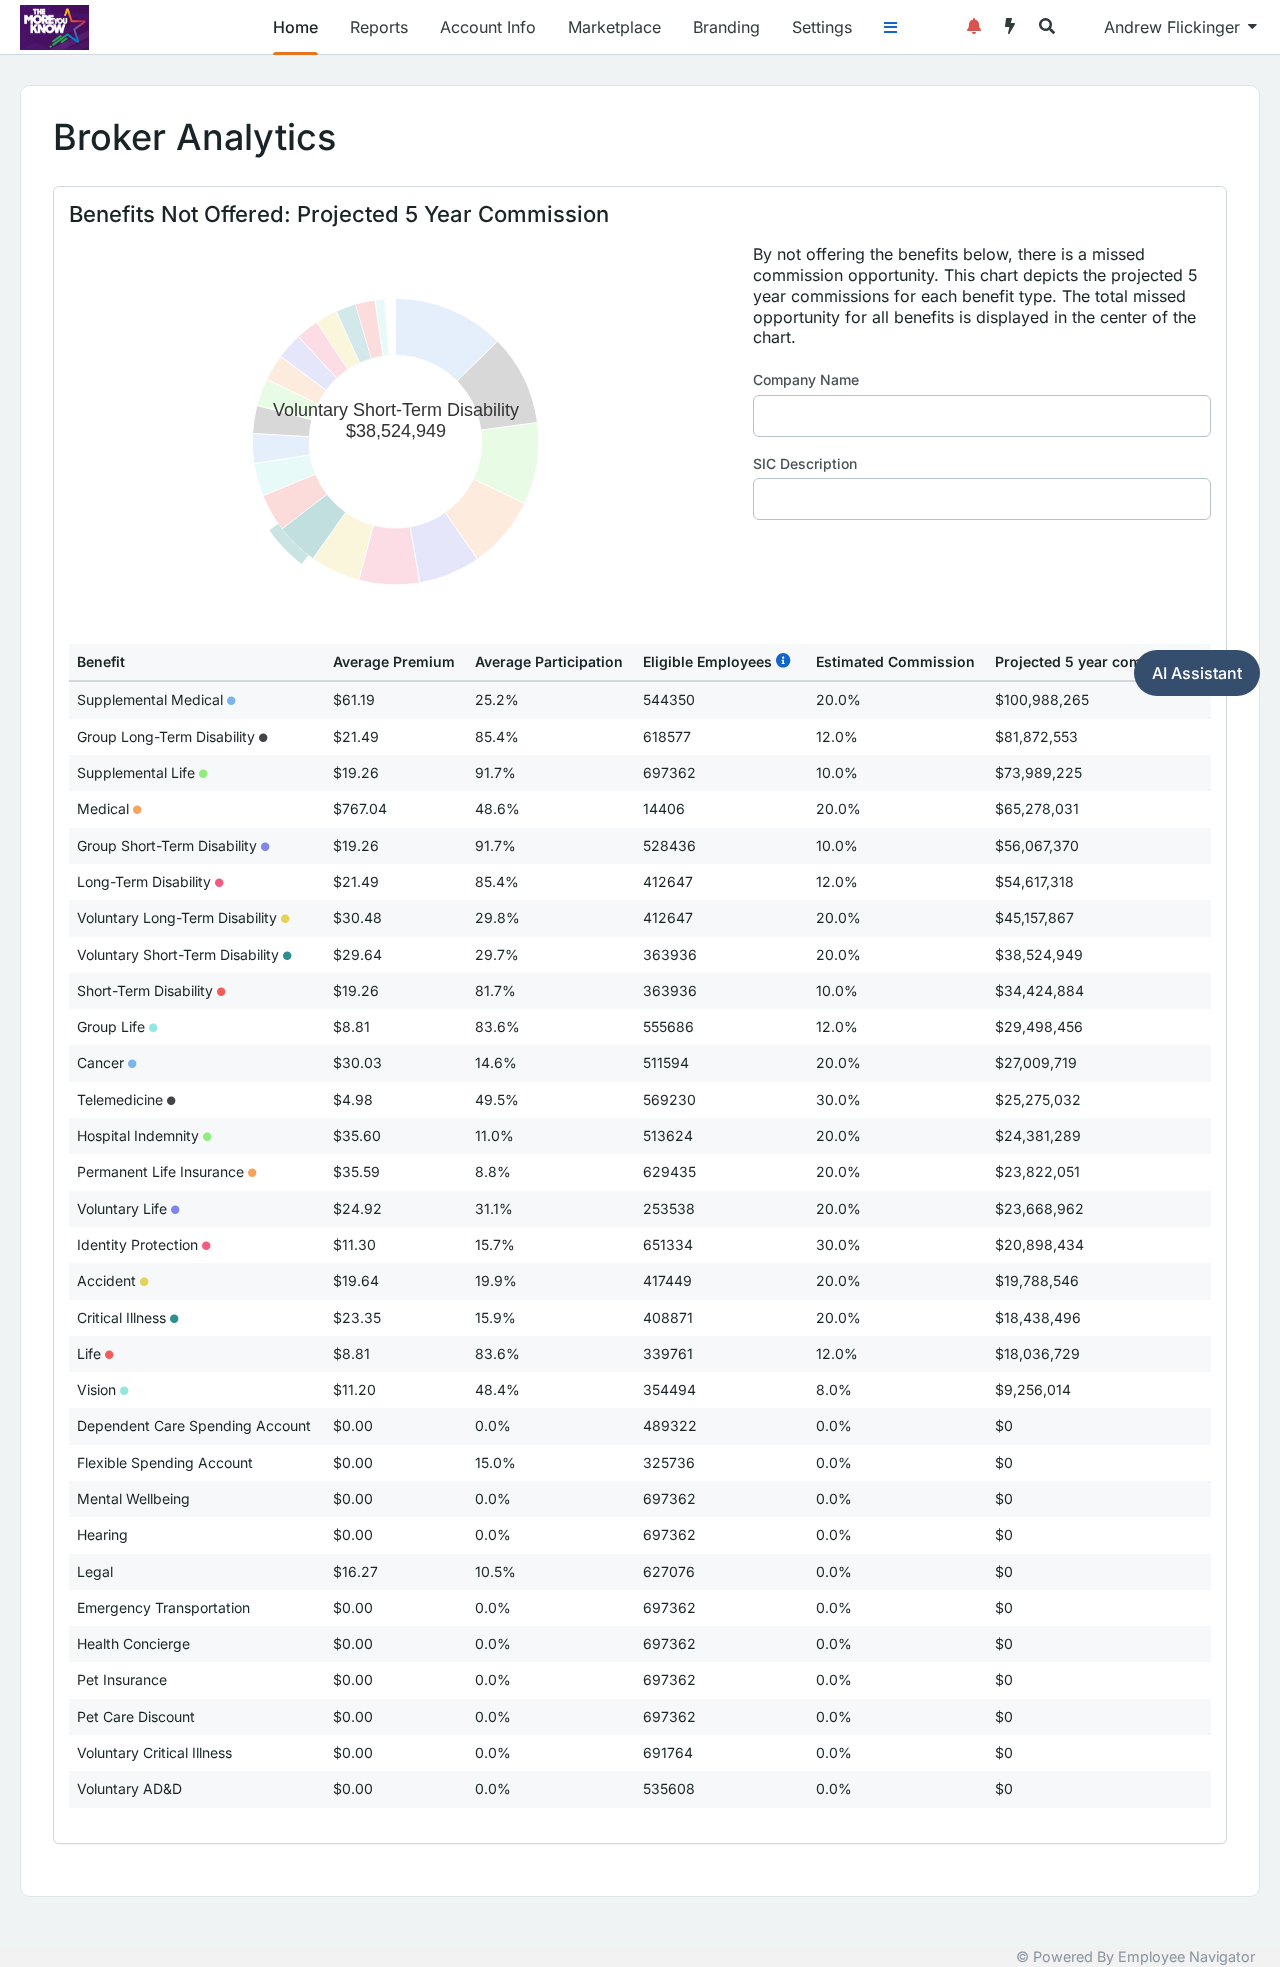Expand the Andrew Flickinger user dropdown

click(1180, 27)
